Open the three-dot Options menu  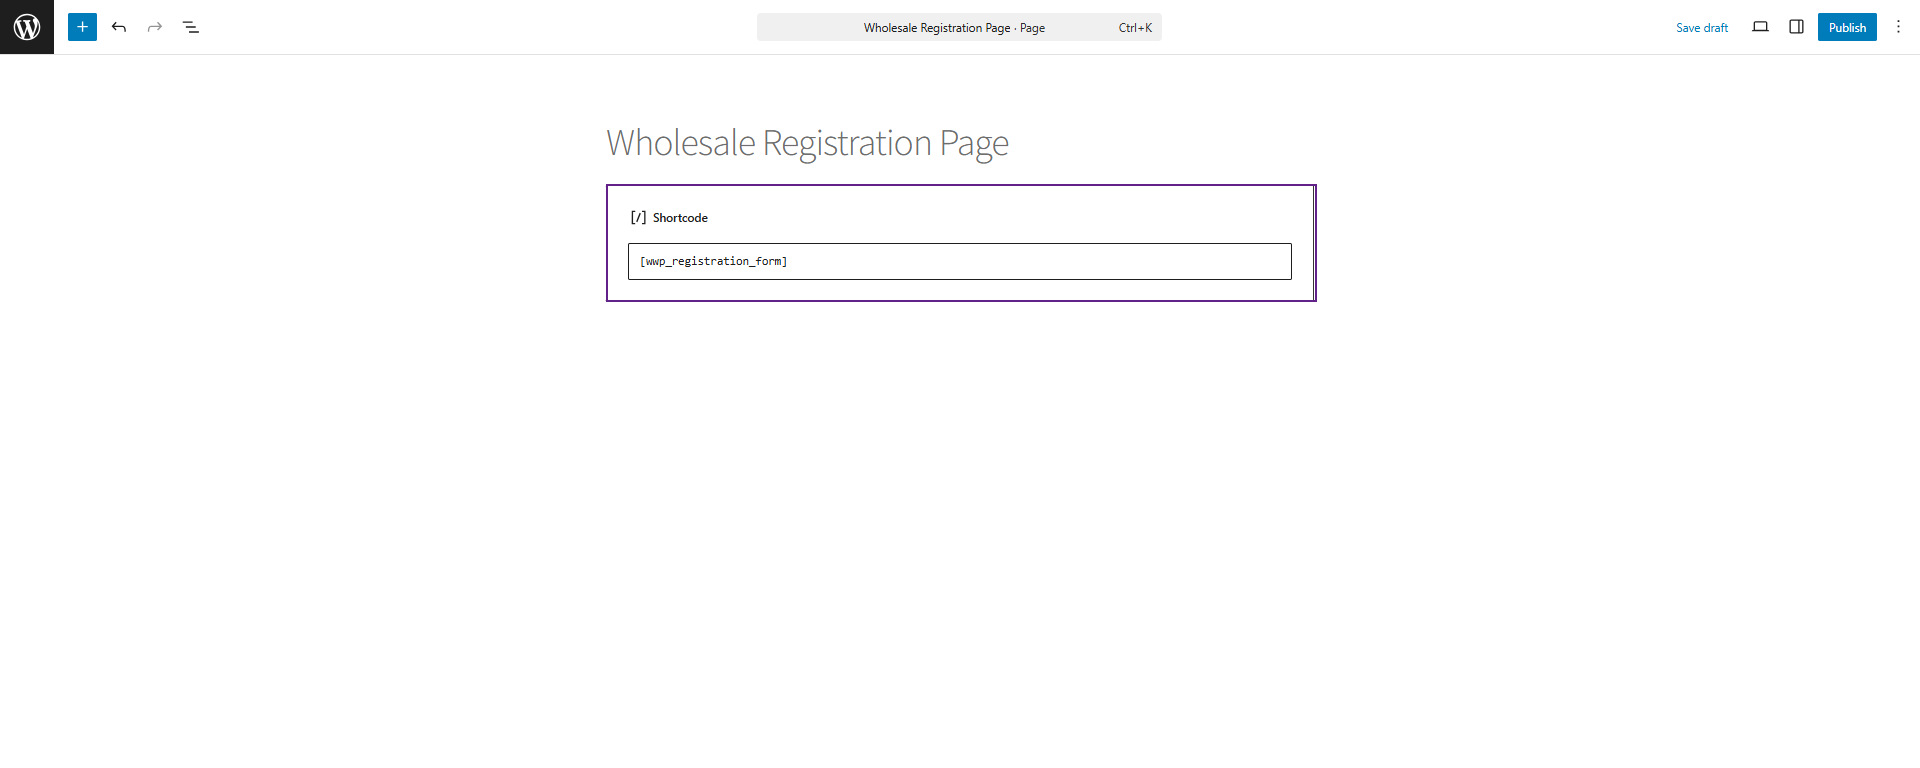[x=1898, y=27]
